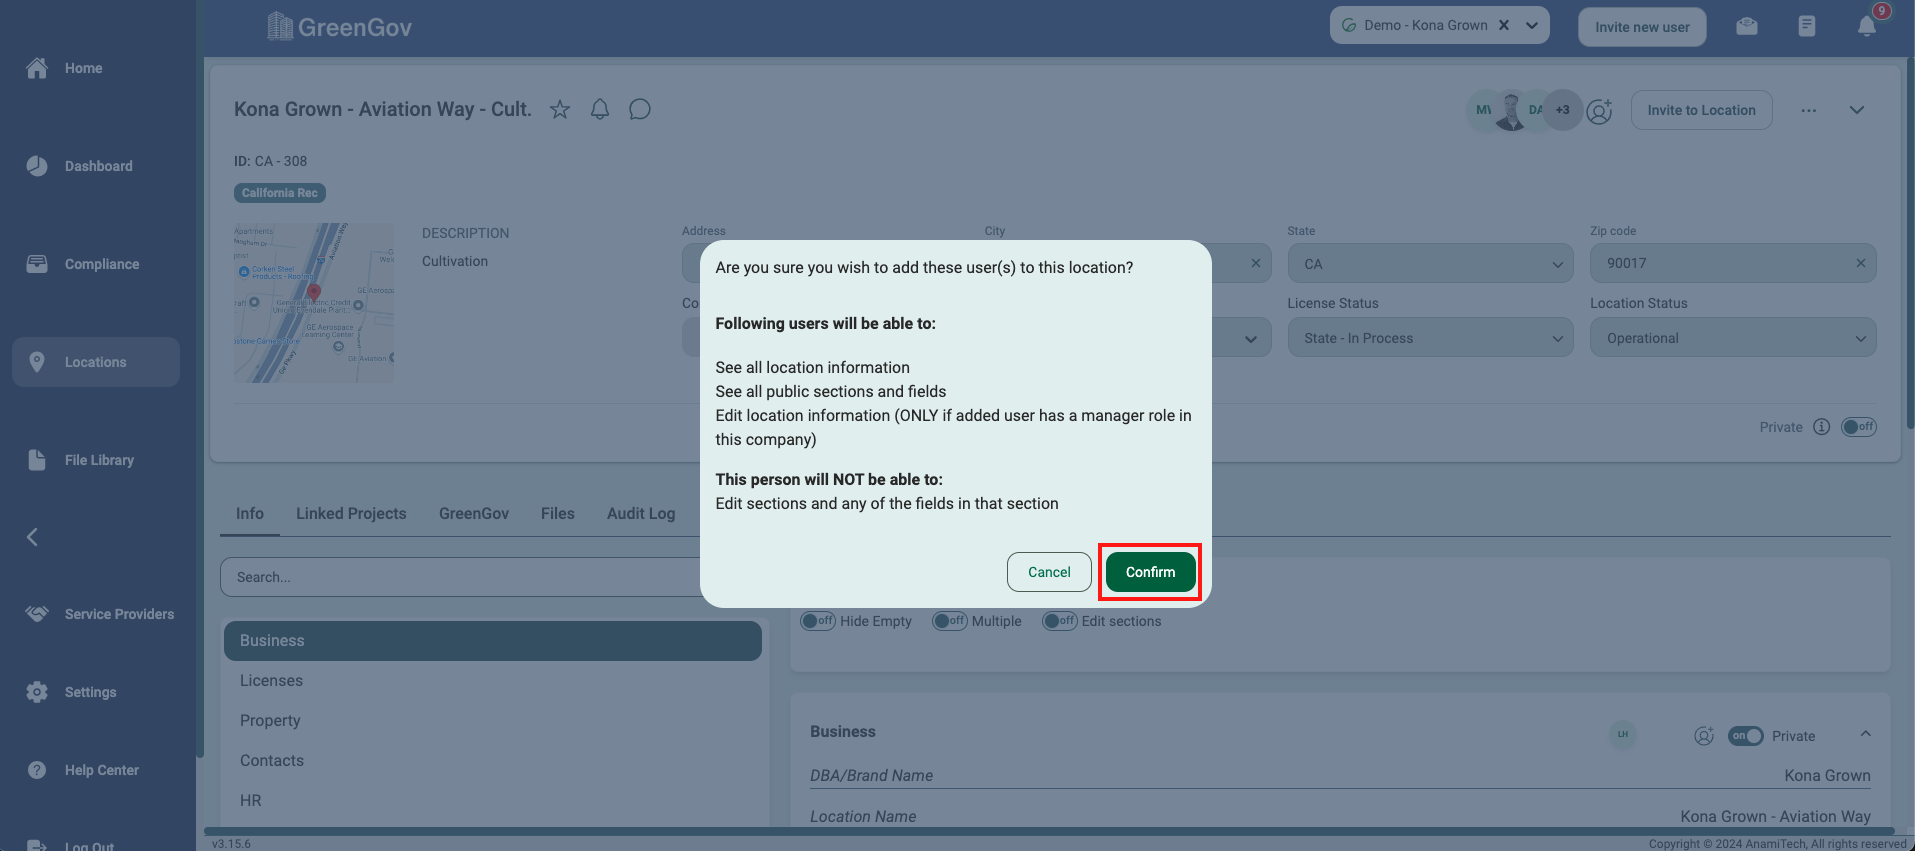Click the add-user icon beside the +3 avatar
Screen dimensions: 1915x851
click(x=1600, y=110)
